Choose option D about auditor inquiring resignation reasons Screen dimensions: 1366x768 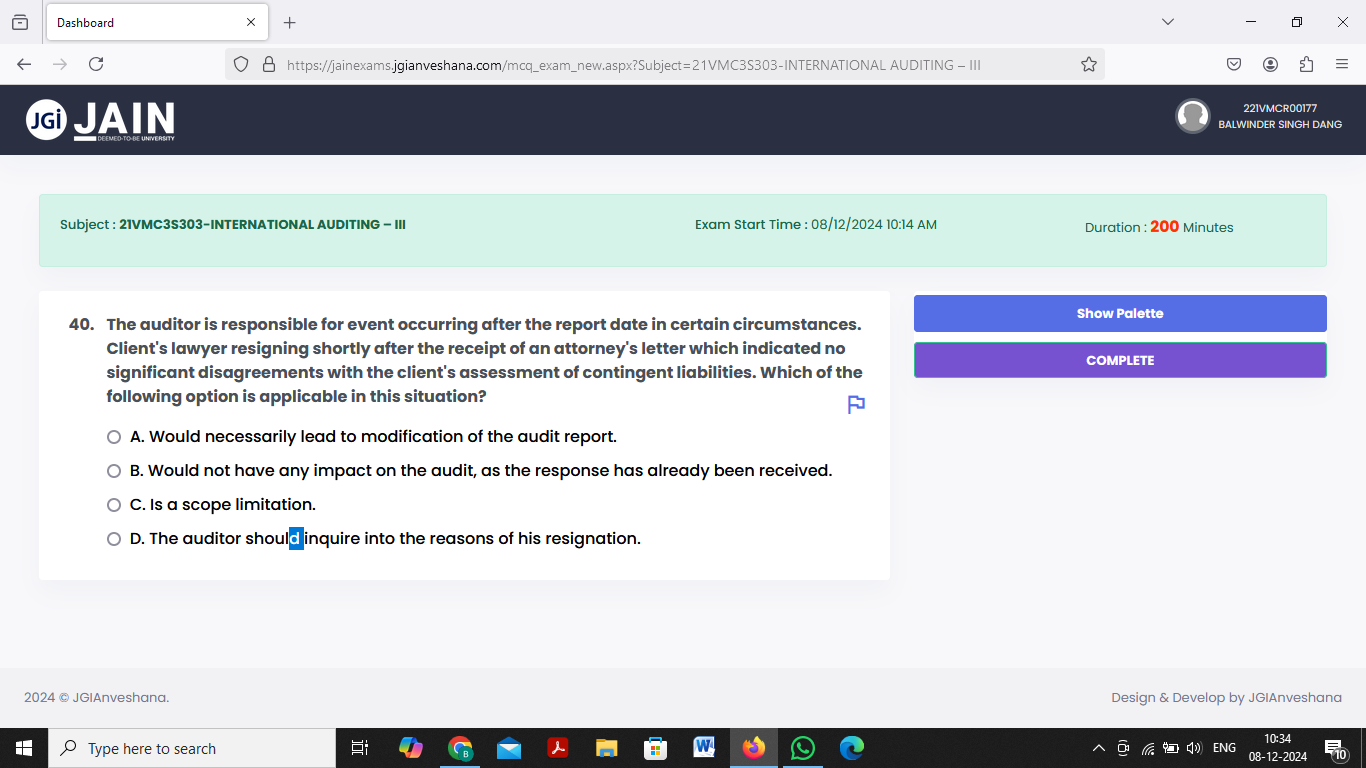click(114, 538)
